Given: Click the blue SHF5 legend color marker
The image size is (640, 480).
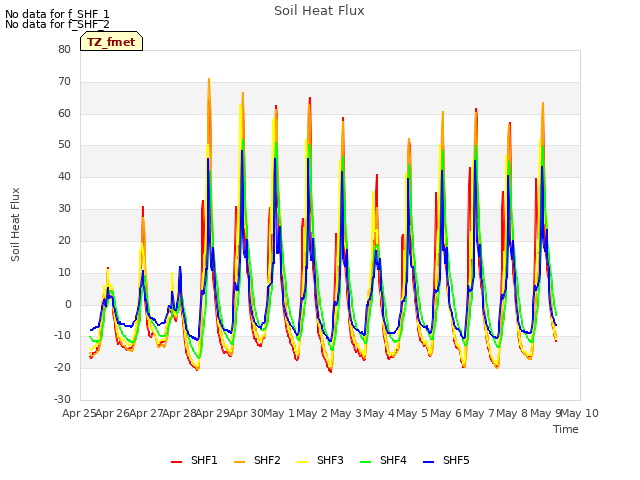Looking at the screenshot, I should 429,462.
